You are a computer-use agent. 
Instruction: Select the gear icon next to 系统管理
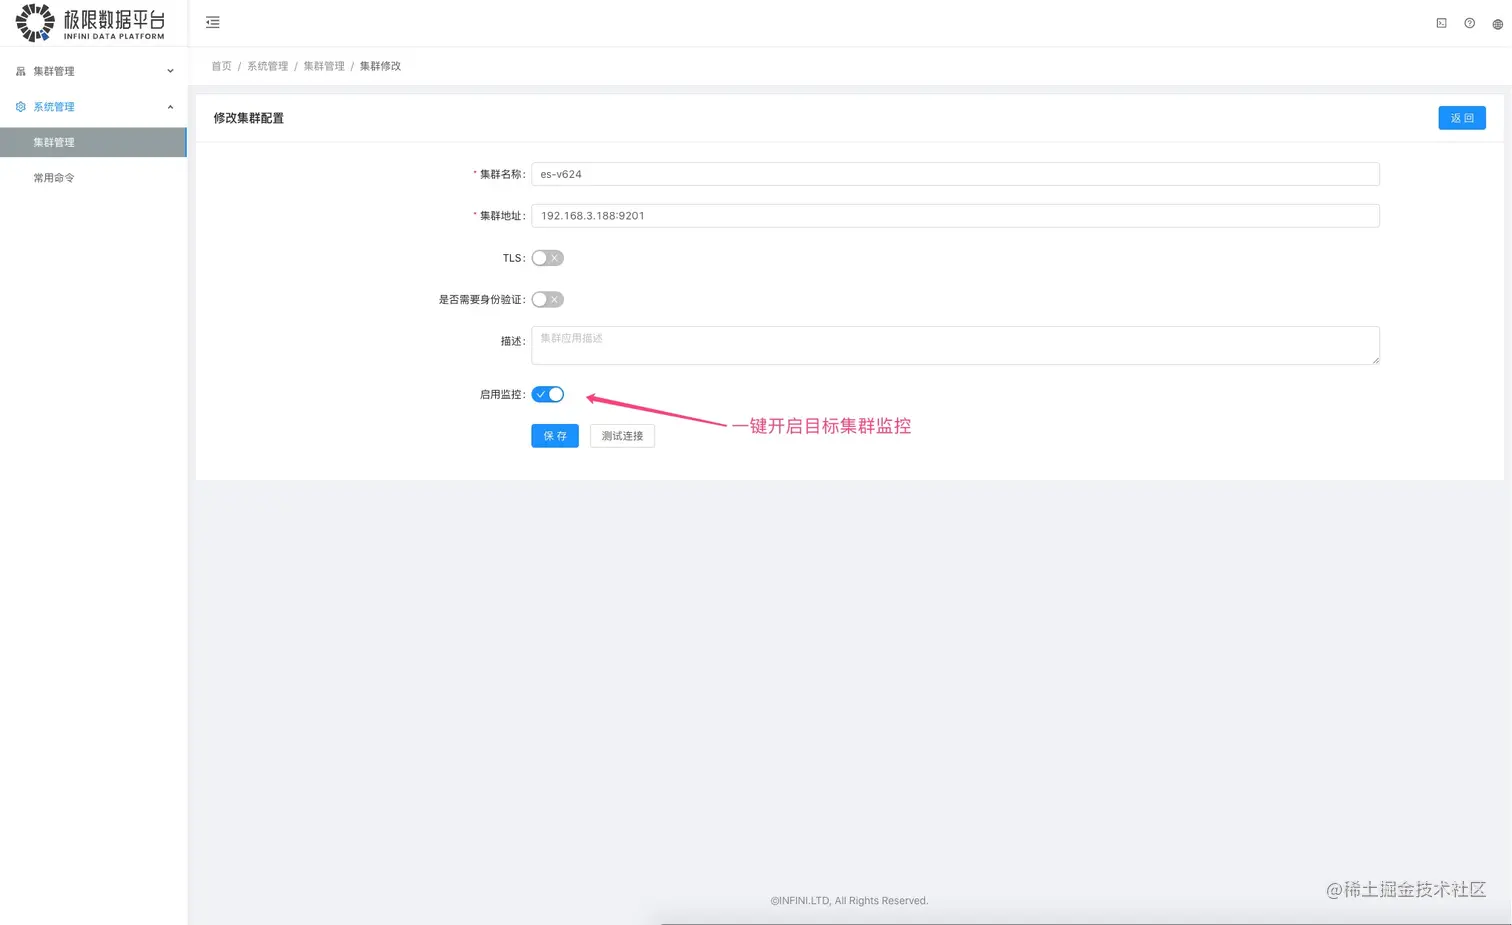point(19,106)
